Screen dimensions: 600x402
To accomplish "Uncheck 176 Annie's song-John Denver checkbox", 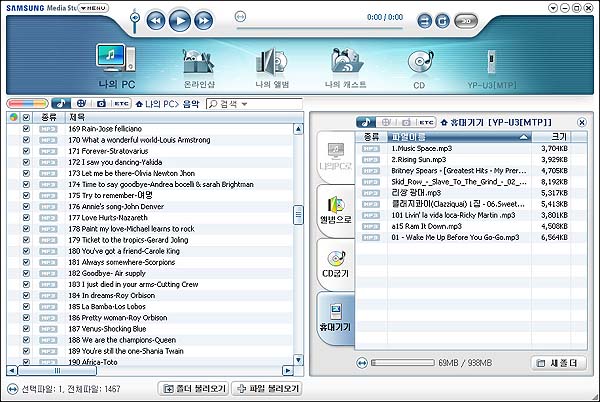I will 26,206.
